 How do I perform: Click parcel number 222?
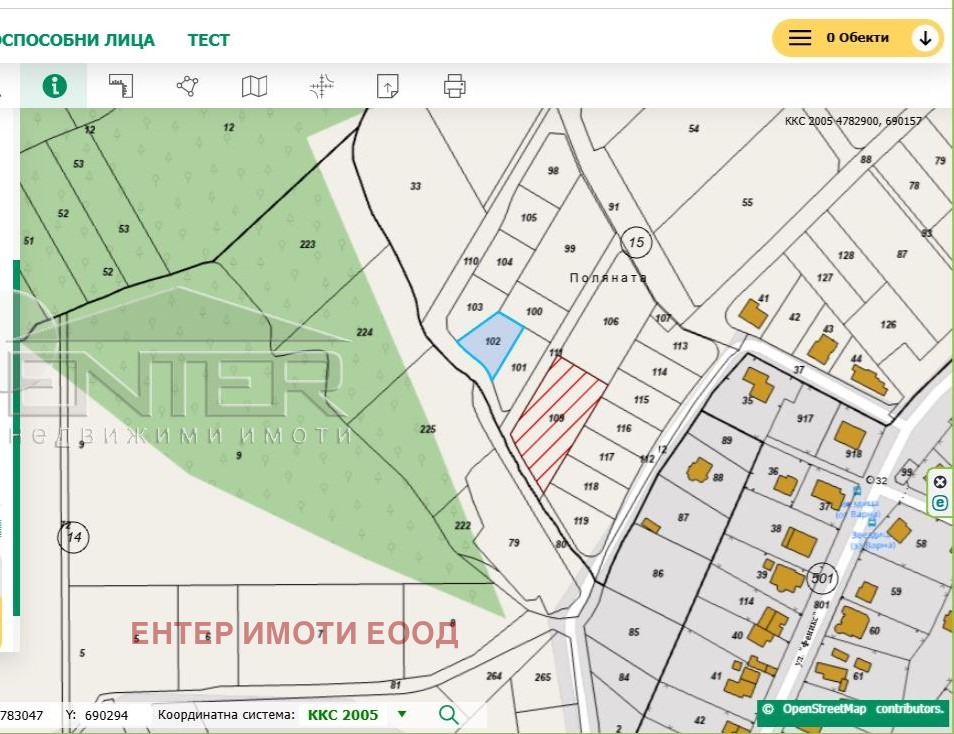462,525
